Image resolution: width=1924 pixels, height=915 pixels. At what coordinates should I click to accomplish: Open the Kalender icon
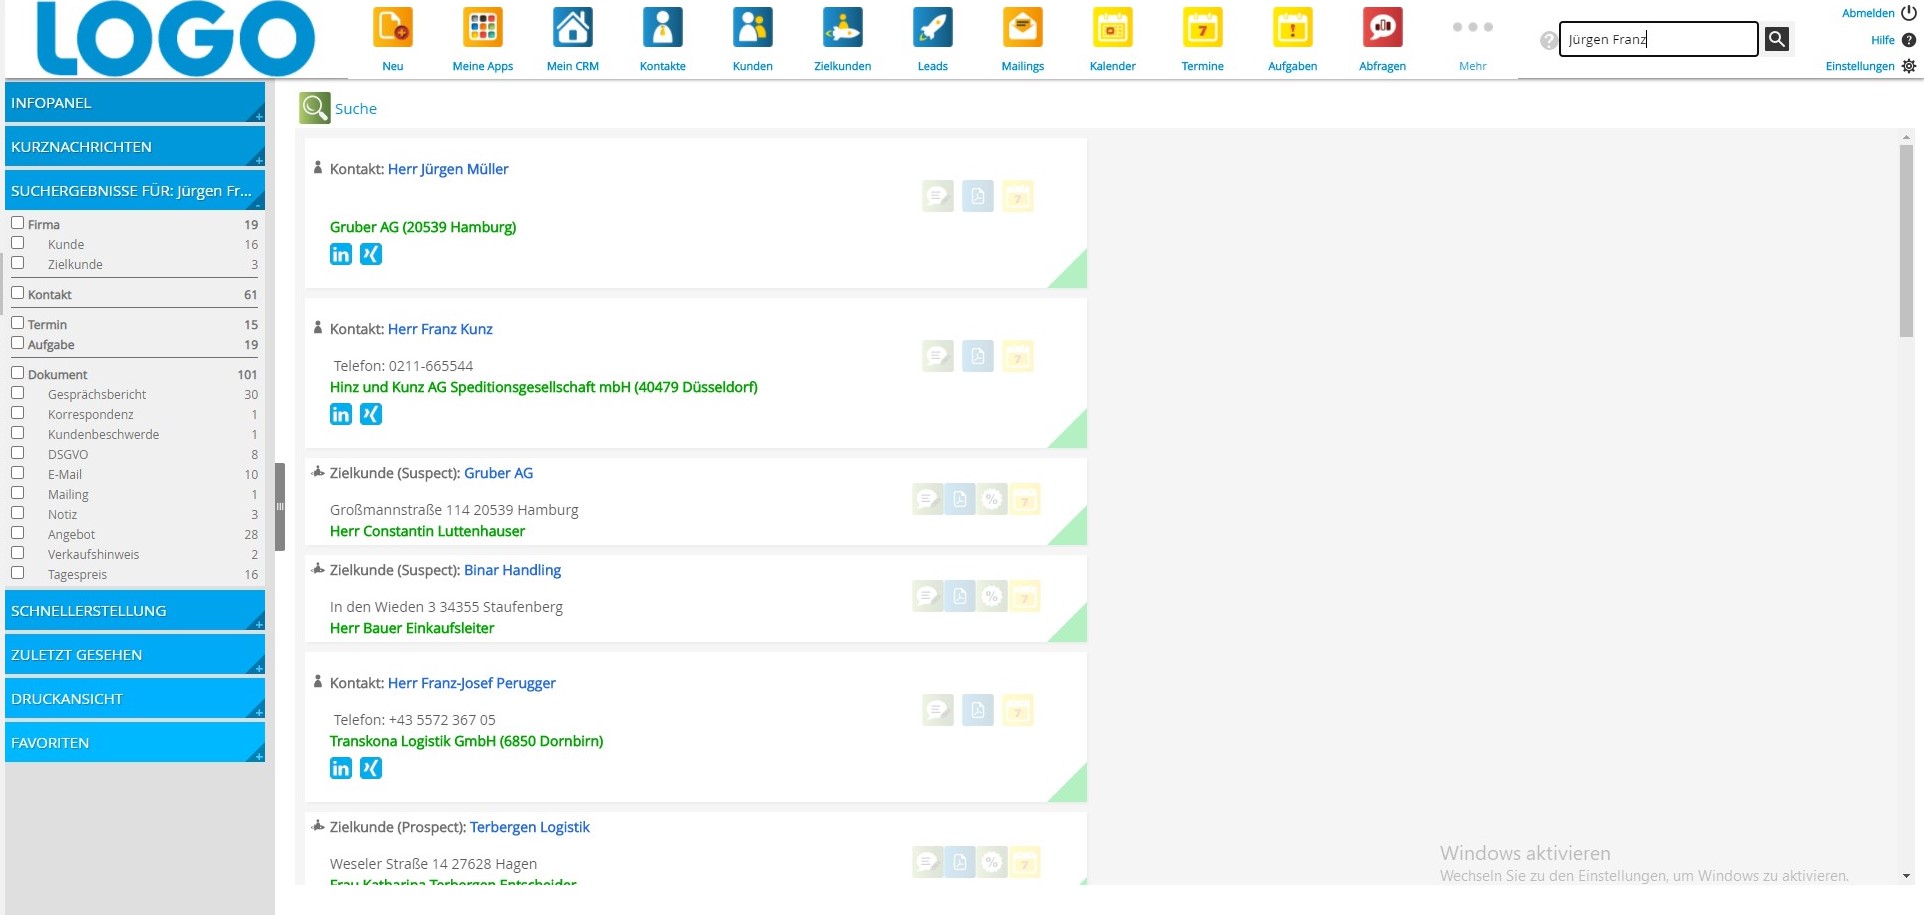pyautogui.click(x=1113, y=28)
